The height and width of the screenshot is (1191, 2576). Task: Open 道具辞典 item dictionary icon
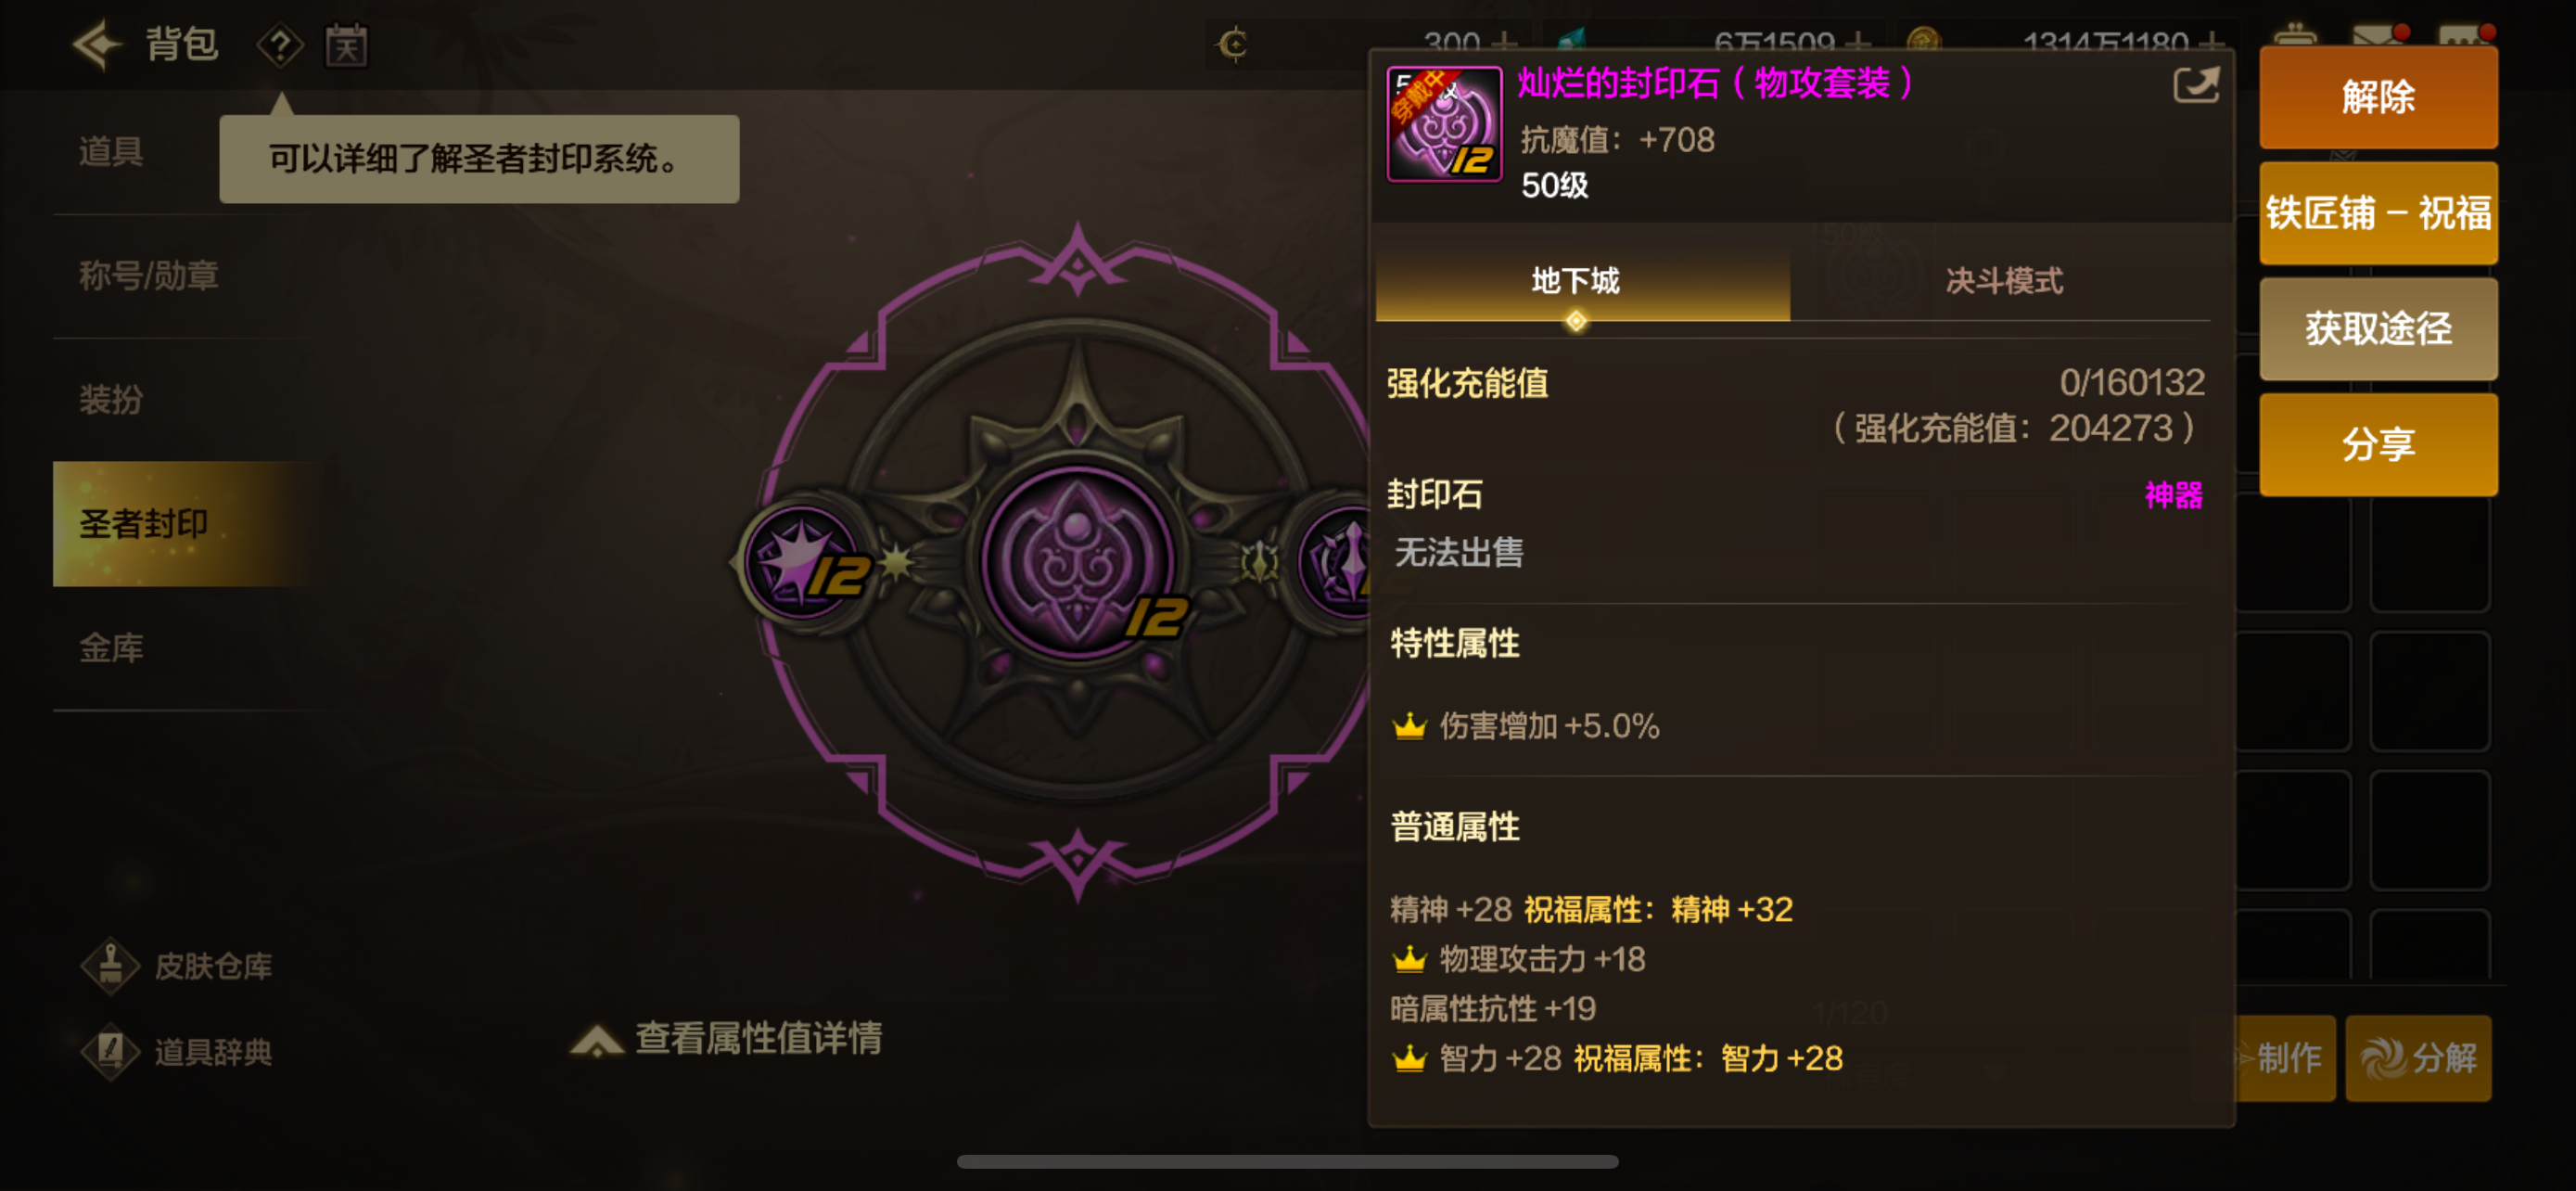coord(110,1052)
